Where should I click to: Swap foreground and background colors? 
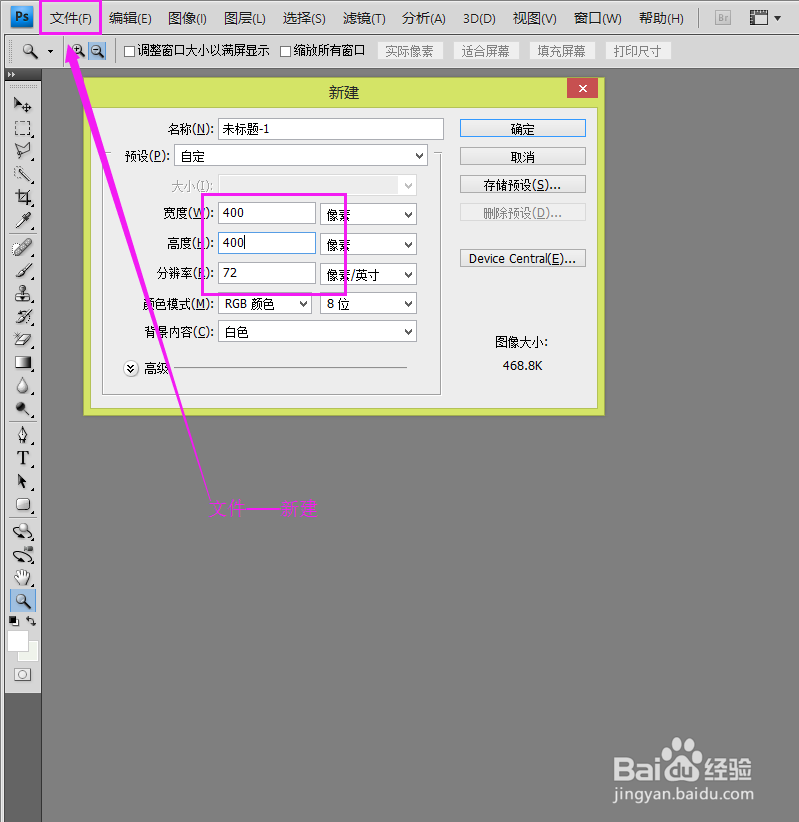point(31,621)
